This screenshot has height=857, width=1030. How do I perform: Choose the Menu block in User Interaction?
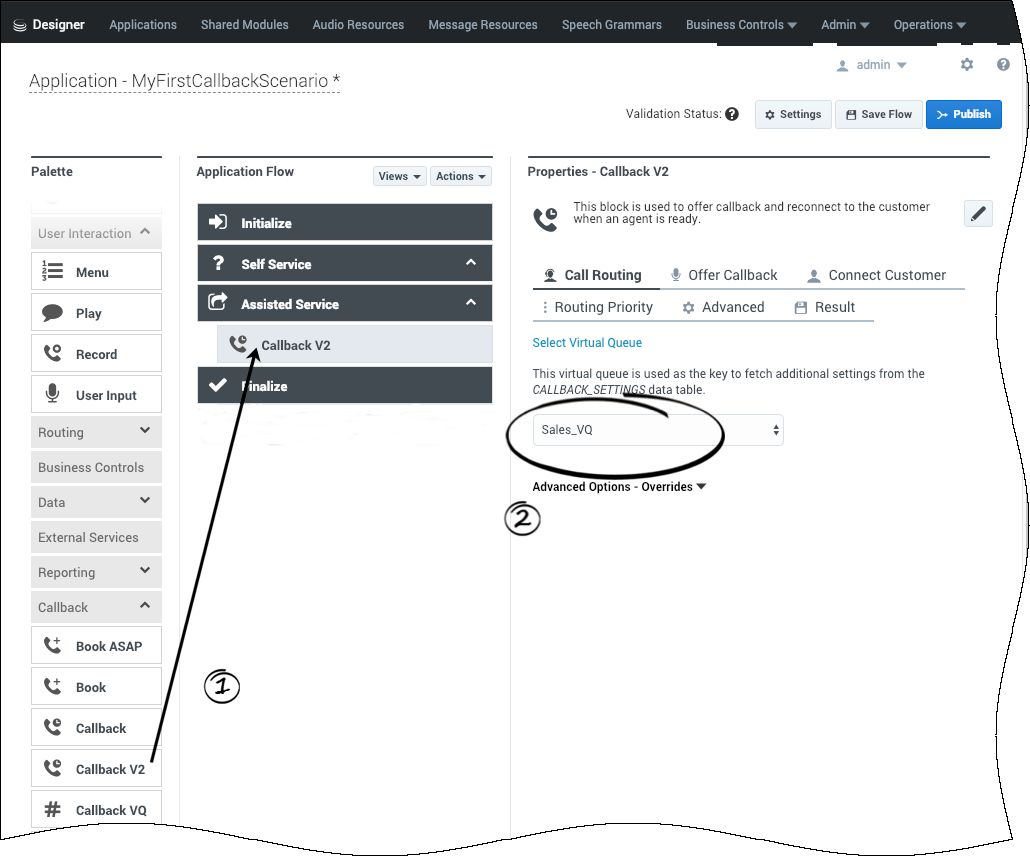point(96,272)
